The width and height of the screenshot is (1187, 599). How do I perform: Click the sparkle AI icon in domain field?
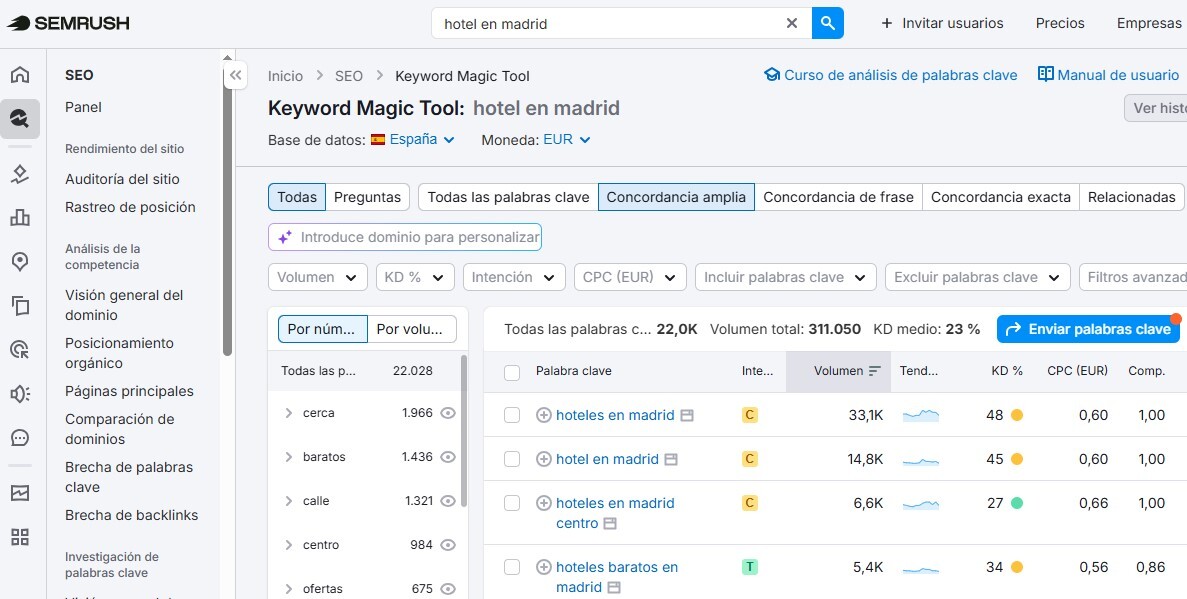(285, 237)
